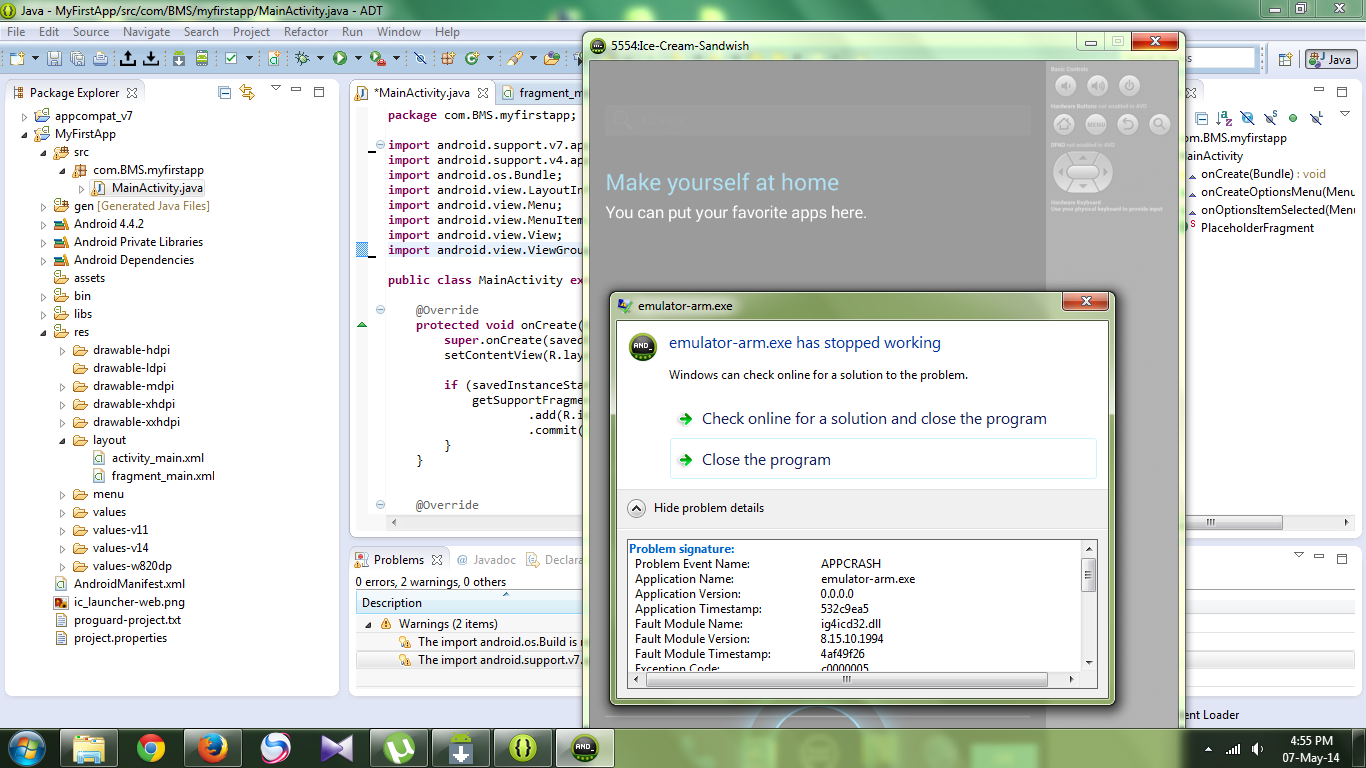1366x768 pixels.
Task: Open the Android Virtual Device Manager icon
Action: tap(202, 58)
